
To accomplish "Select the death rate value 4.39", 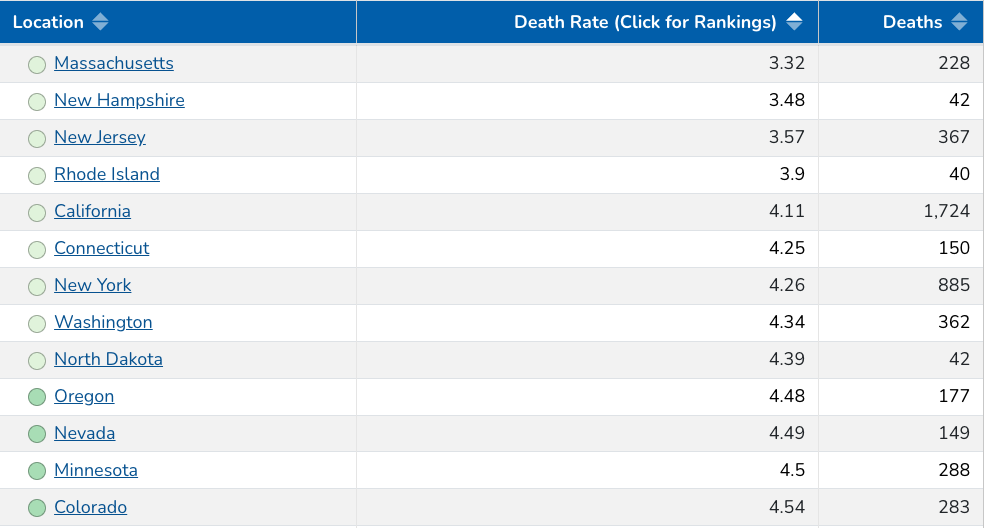I will pyautogui.click(x=787, y=359).
